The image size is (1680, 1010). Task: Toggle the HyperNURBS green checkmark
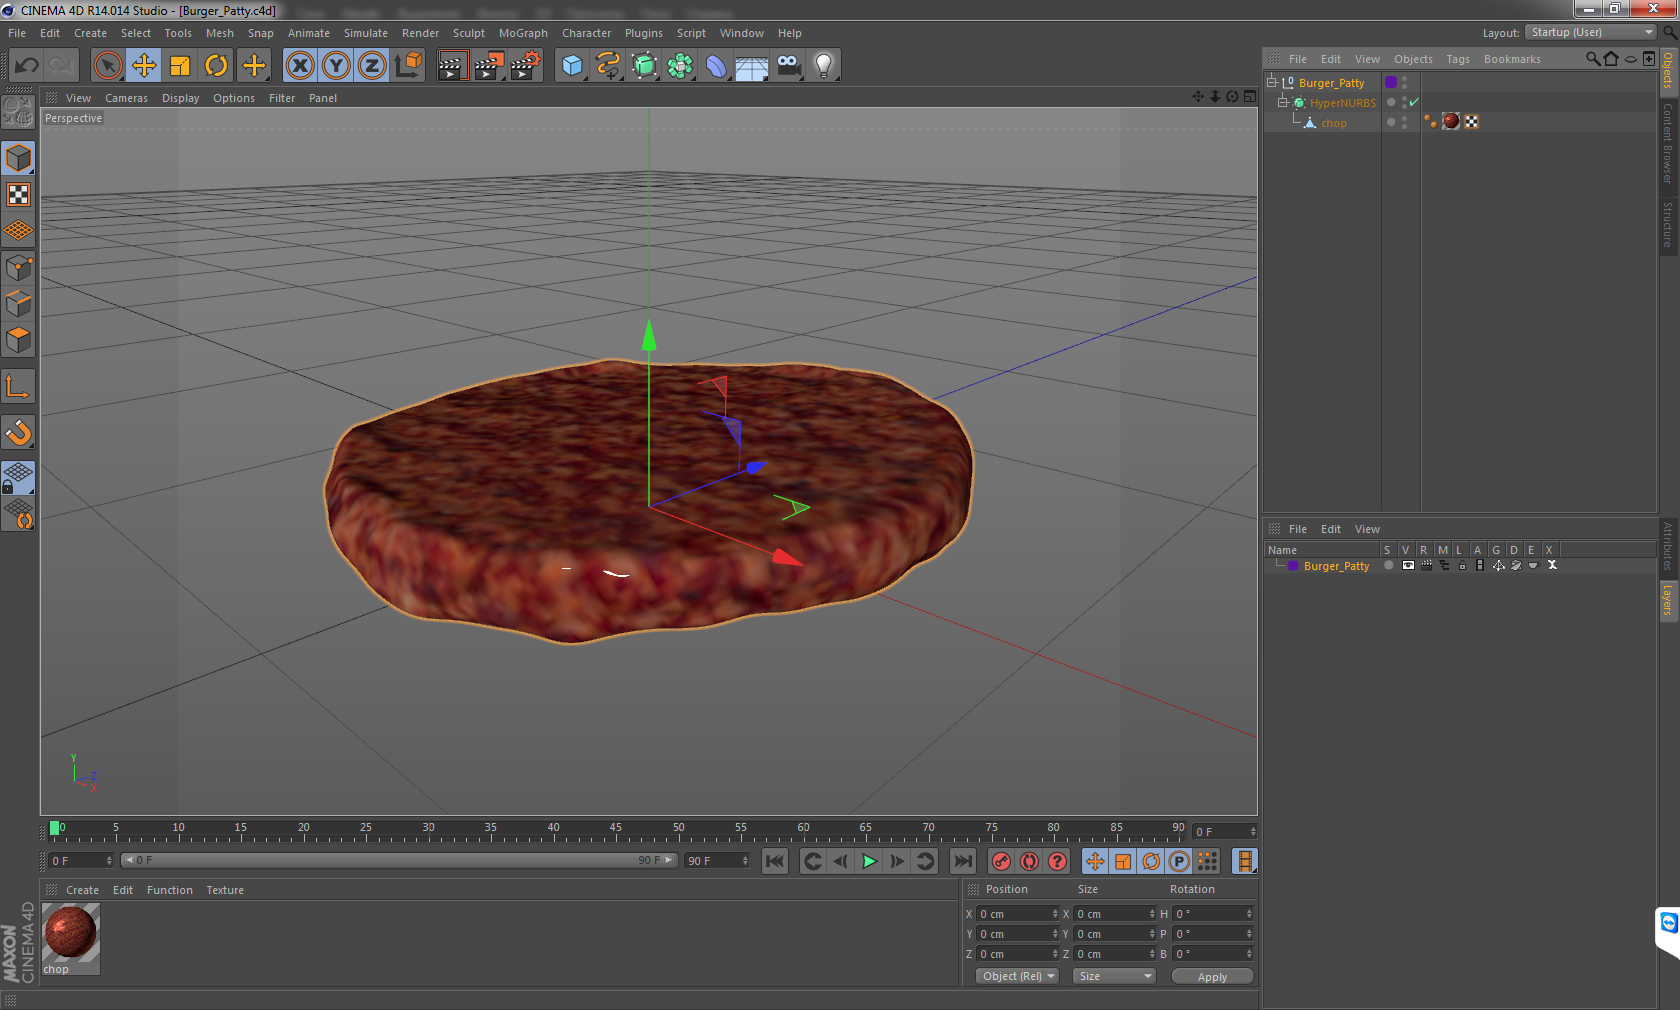pyautogui.click(x=1414, y=102)
